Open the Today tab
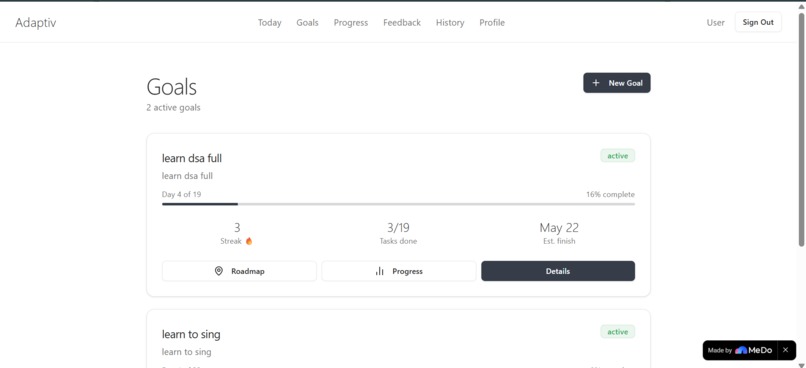 click(269, 23)
